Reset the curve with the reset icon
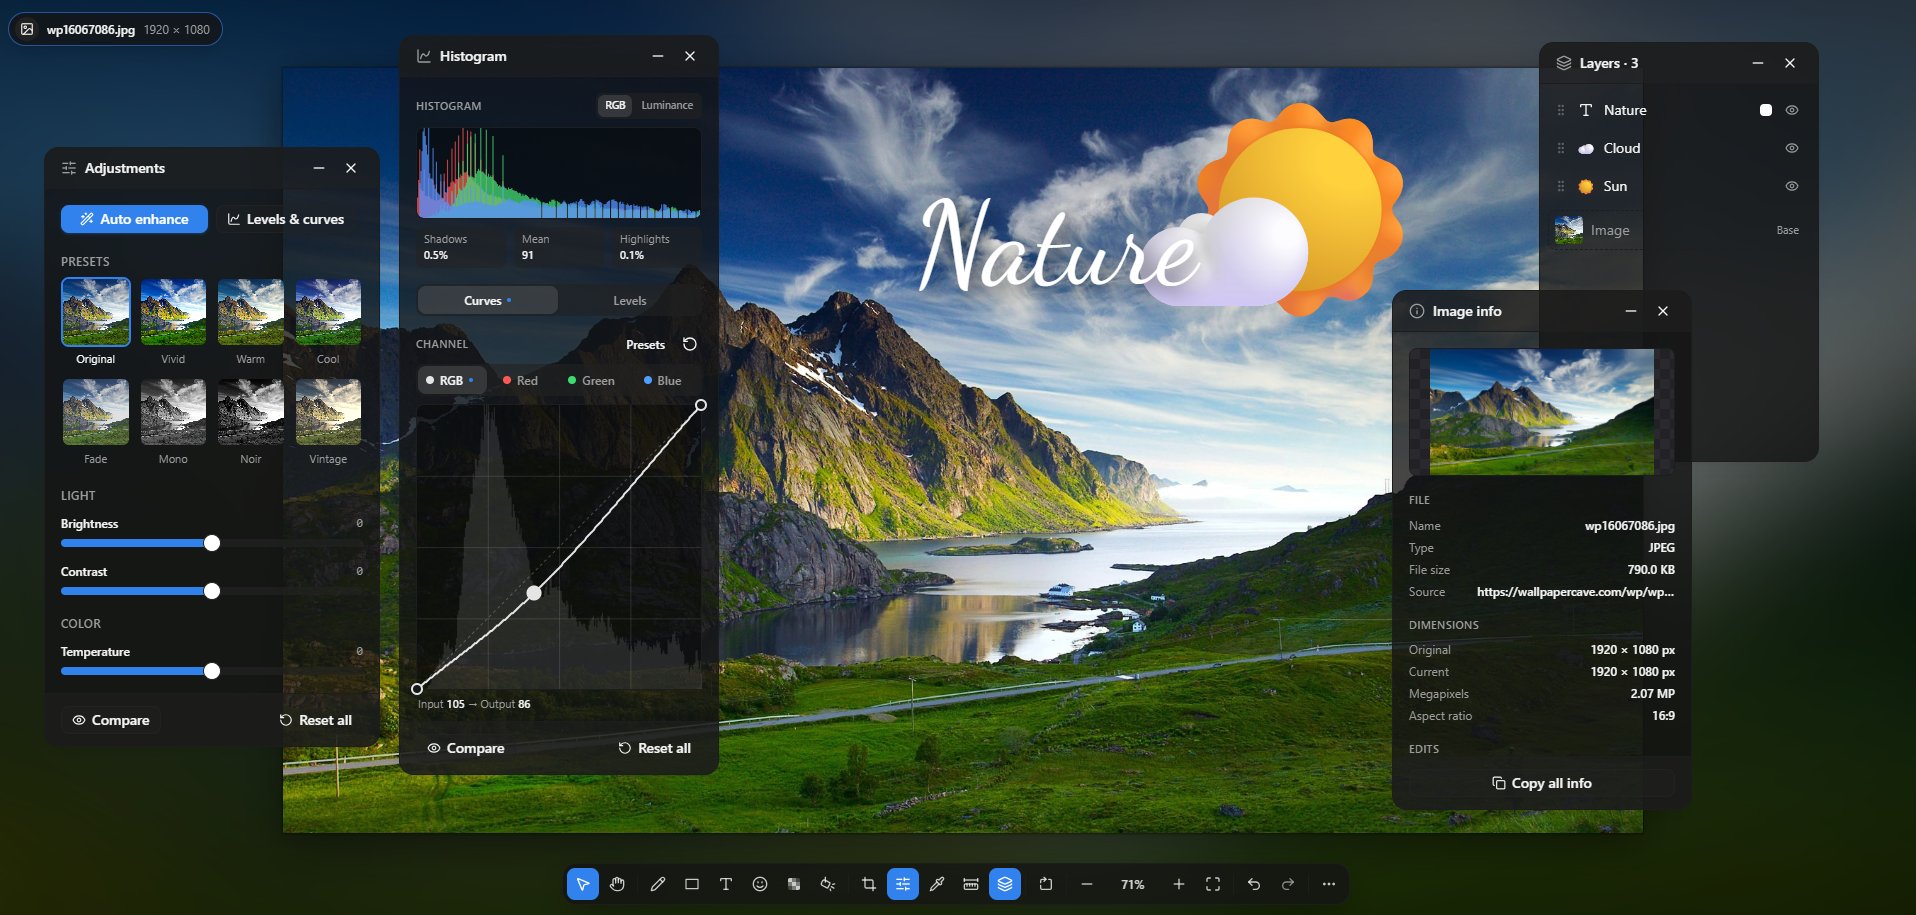The width and height of the screenshot is (1916, 915). [x=690, y=344]
